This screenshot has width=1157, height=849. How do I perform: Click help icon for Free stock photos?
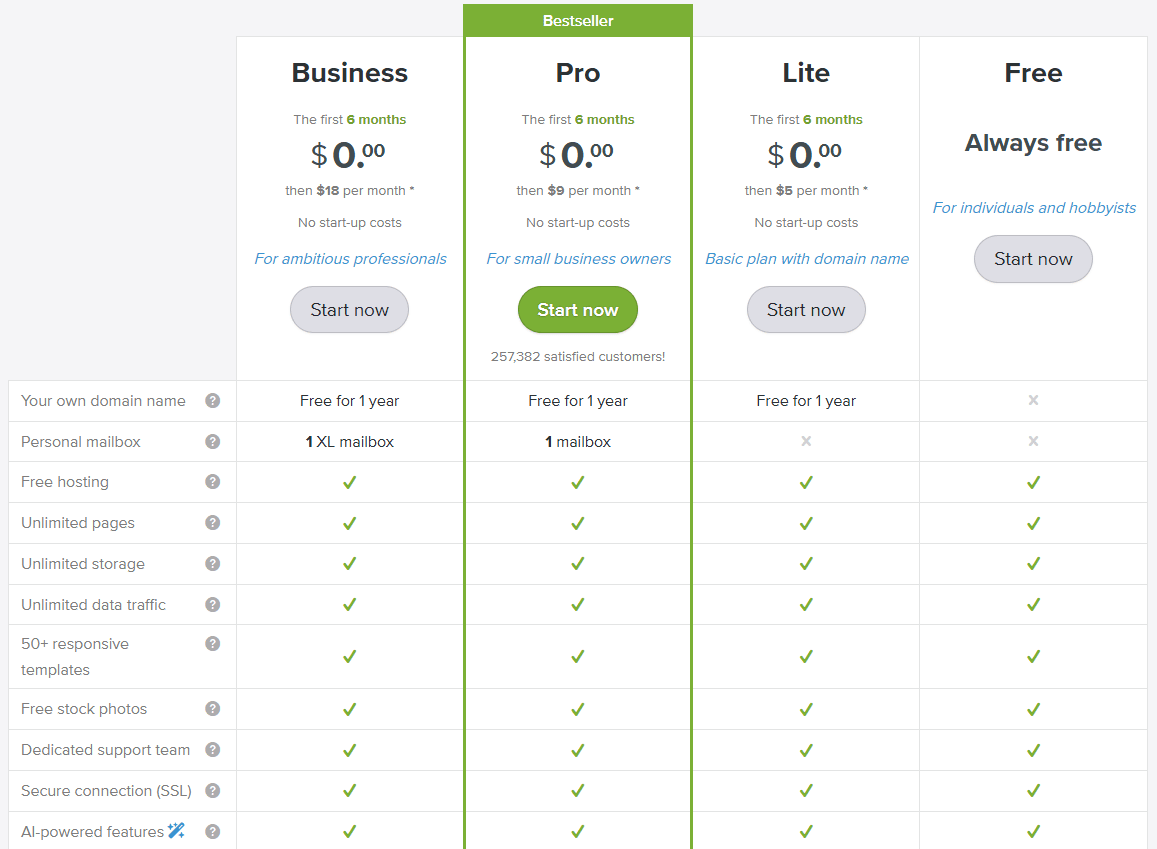click(213, 709)
